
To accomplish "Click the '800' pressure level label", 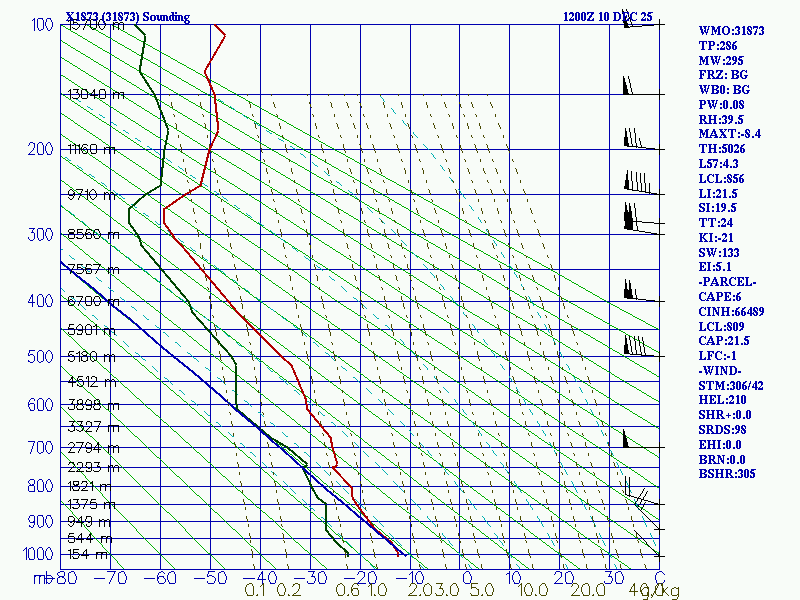I will [40, 486].
